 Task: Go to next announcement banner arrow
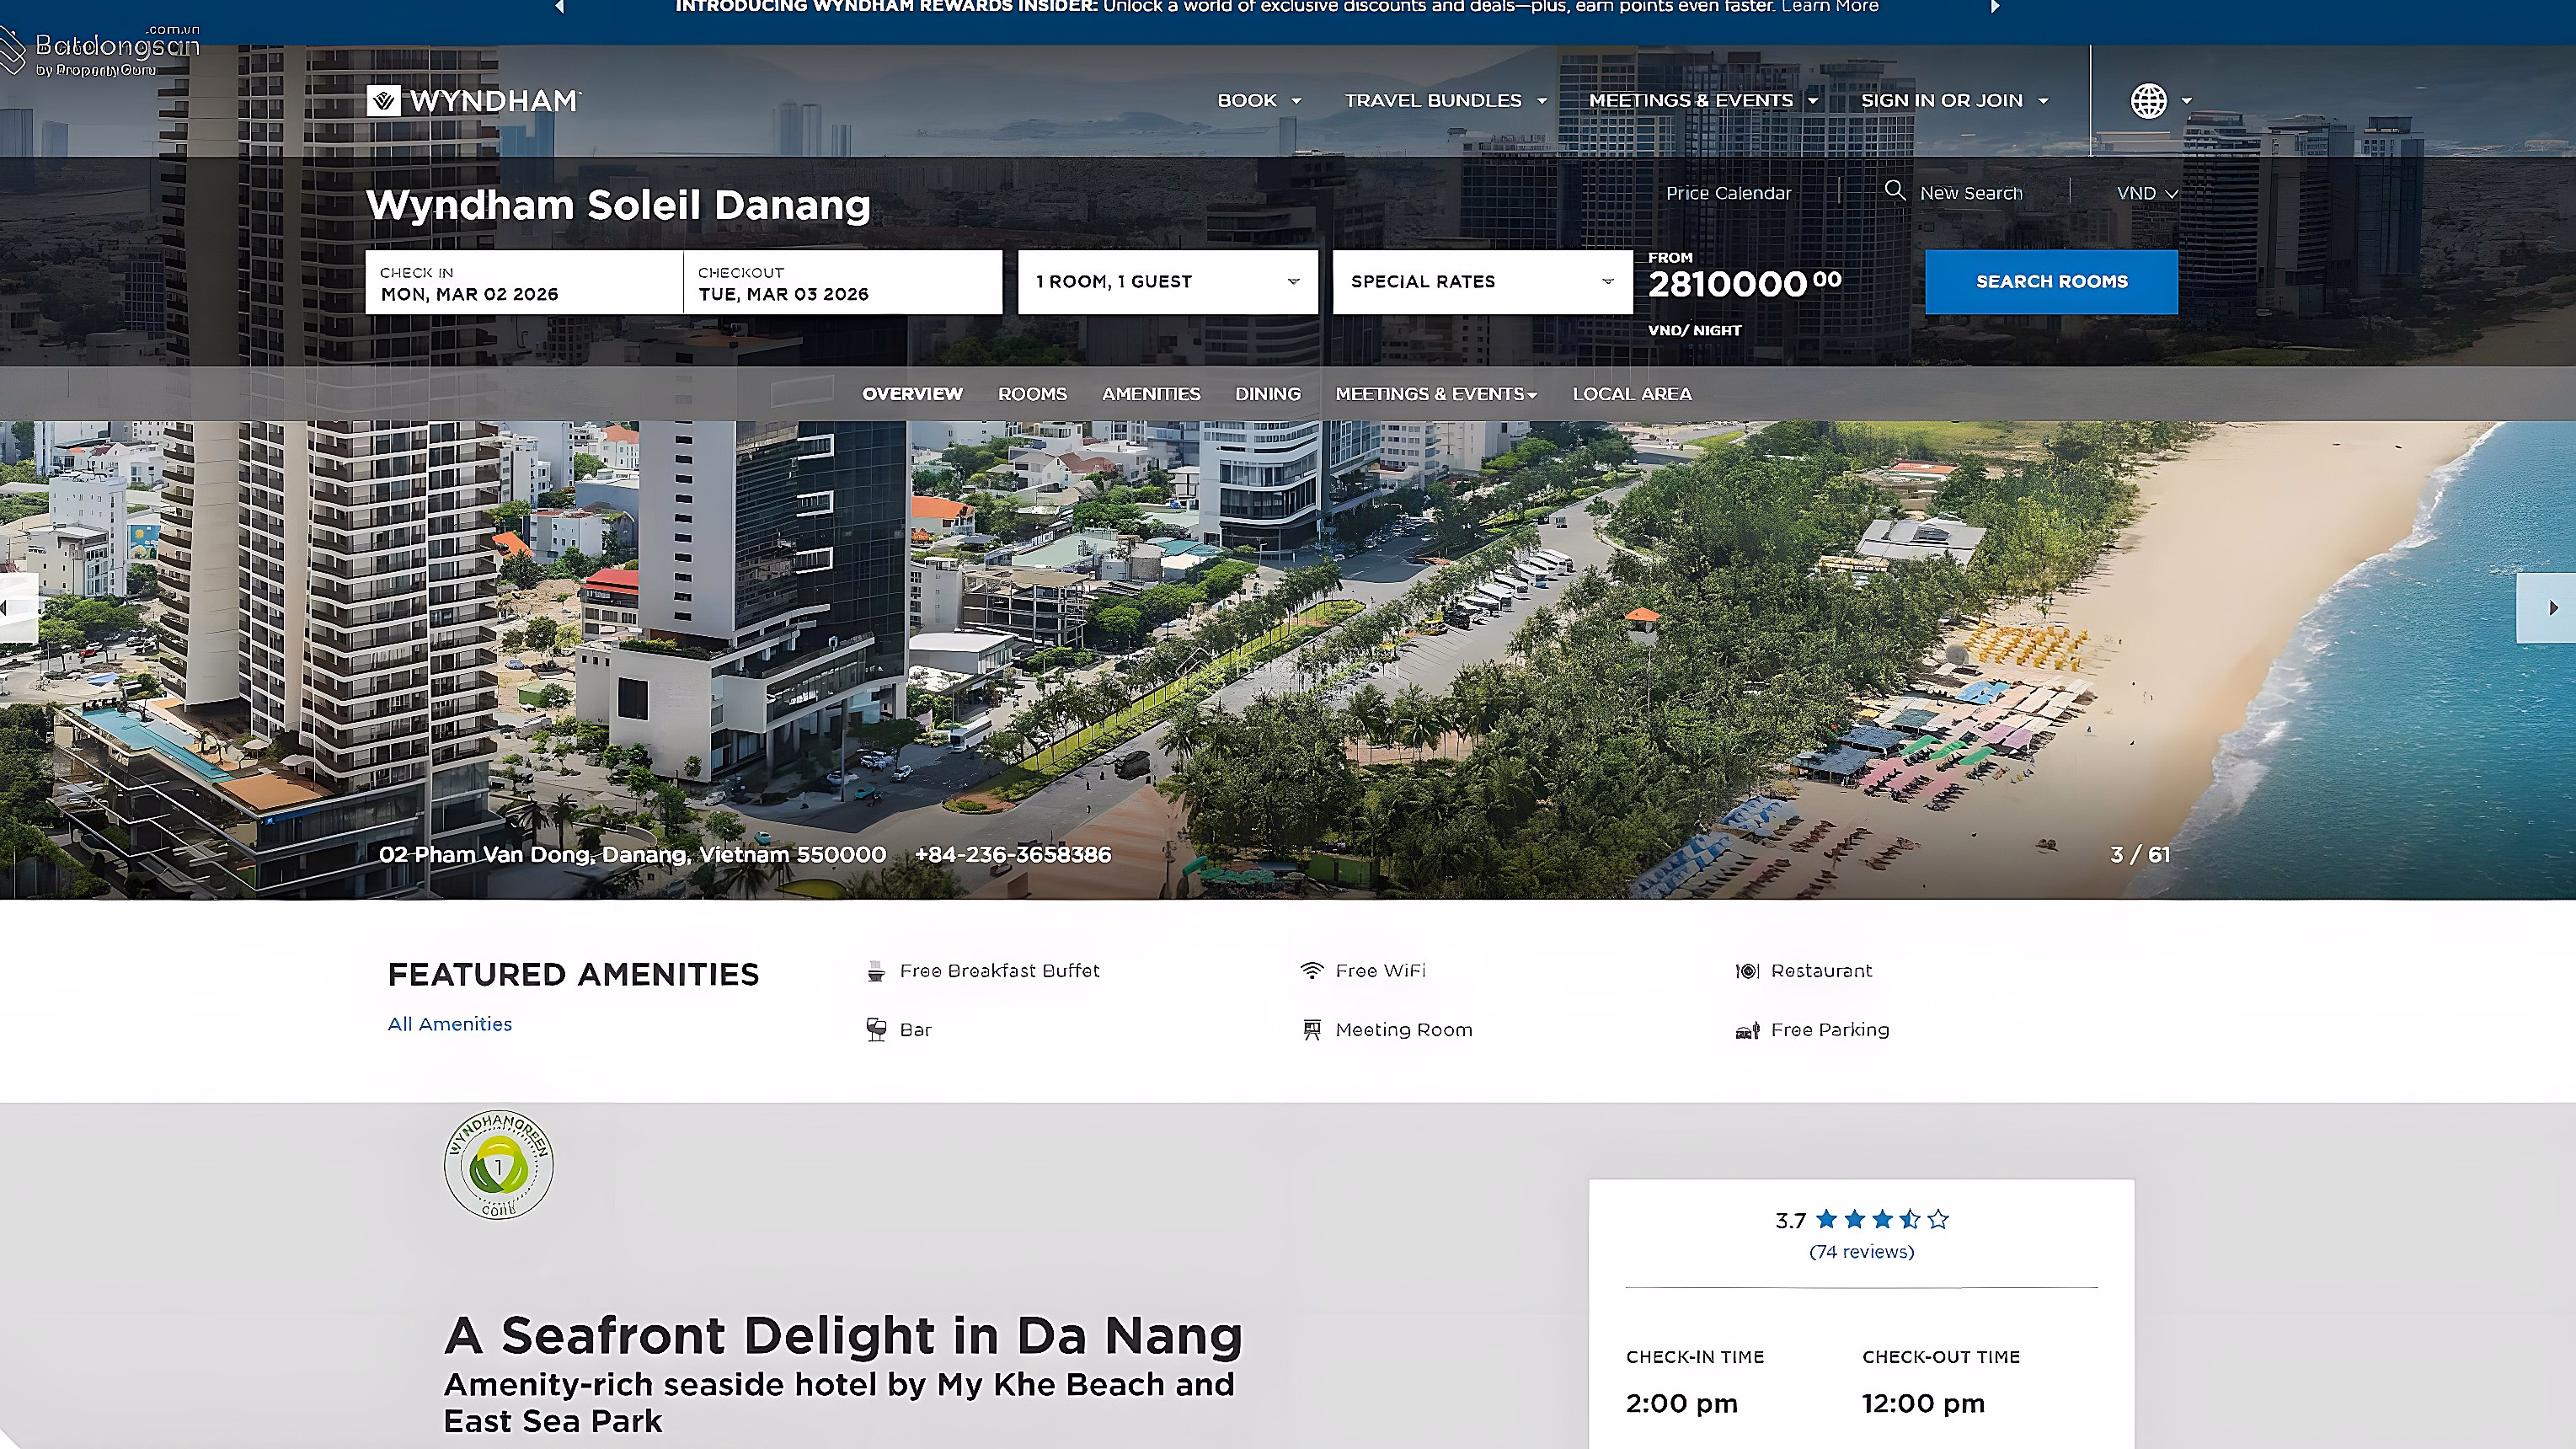(1995, 7)
